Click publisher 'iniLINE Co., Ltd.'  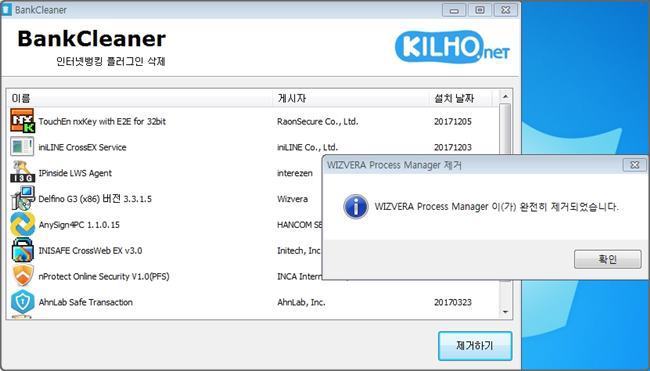click(307, 147)
